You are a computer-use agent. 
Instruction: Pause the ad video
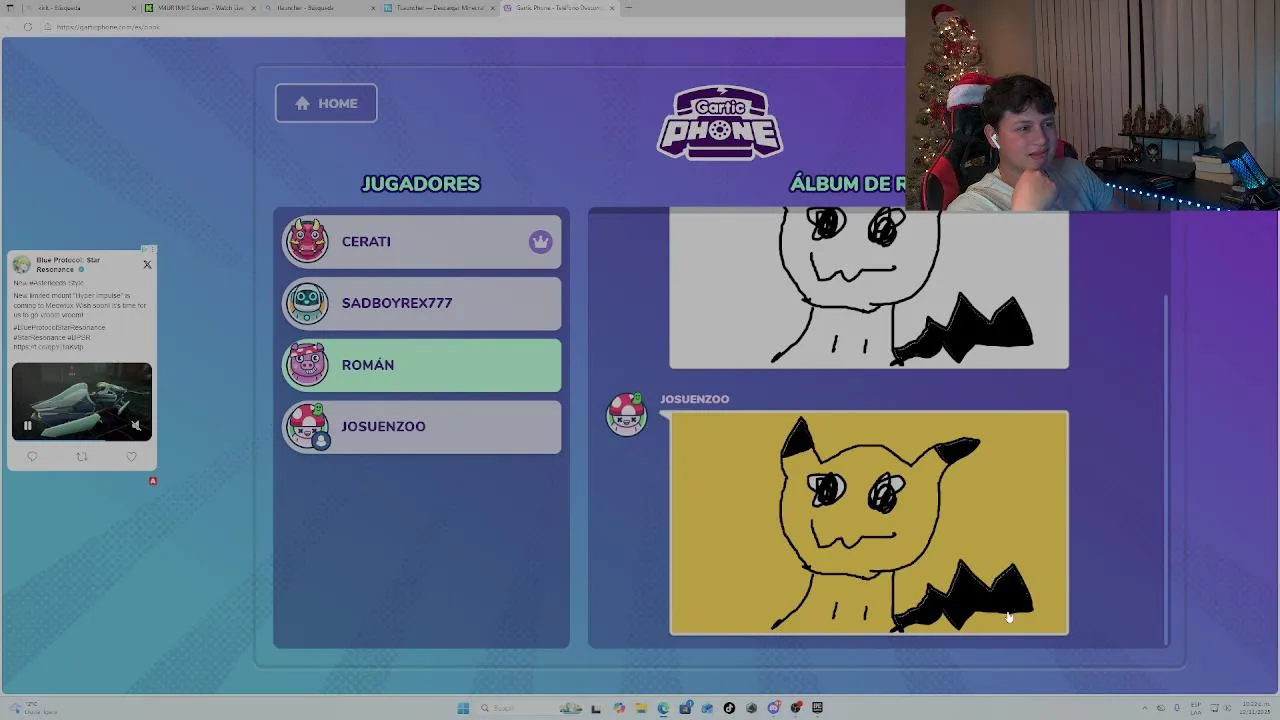(x=27, y=426)
